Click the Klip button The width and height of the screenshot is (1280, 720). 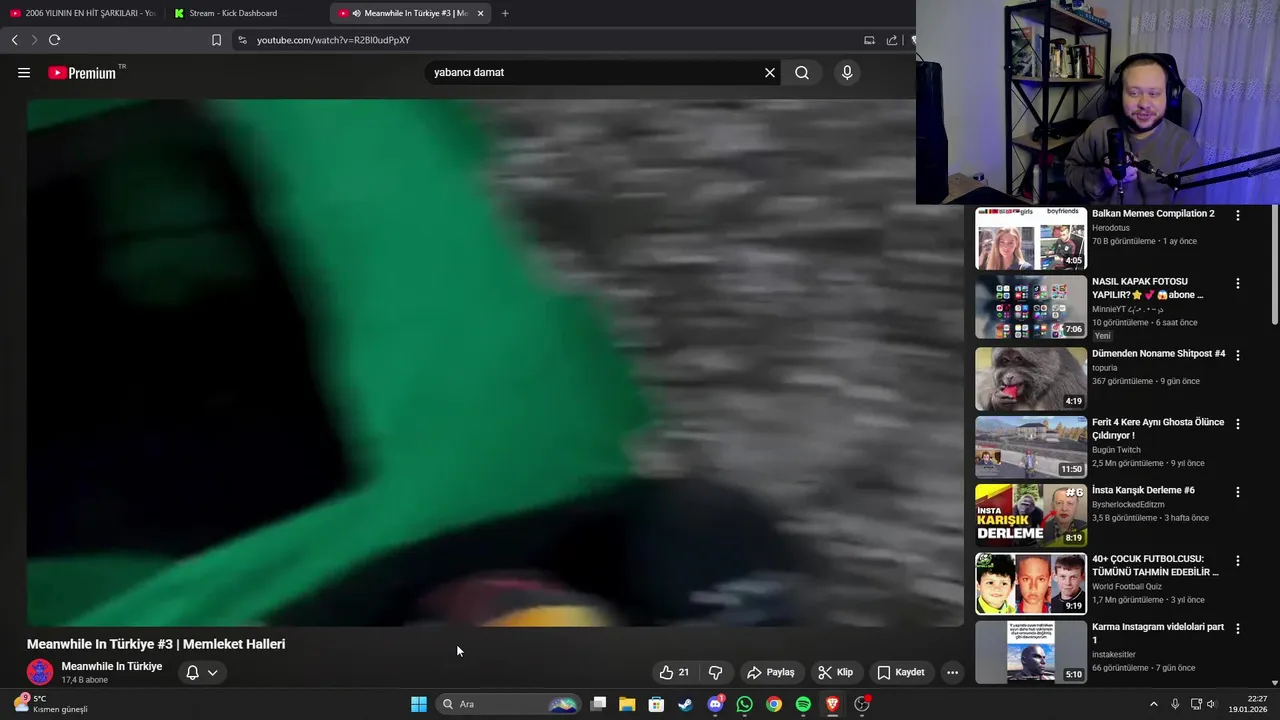[x=835, y=672]
